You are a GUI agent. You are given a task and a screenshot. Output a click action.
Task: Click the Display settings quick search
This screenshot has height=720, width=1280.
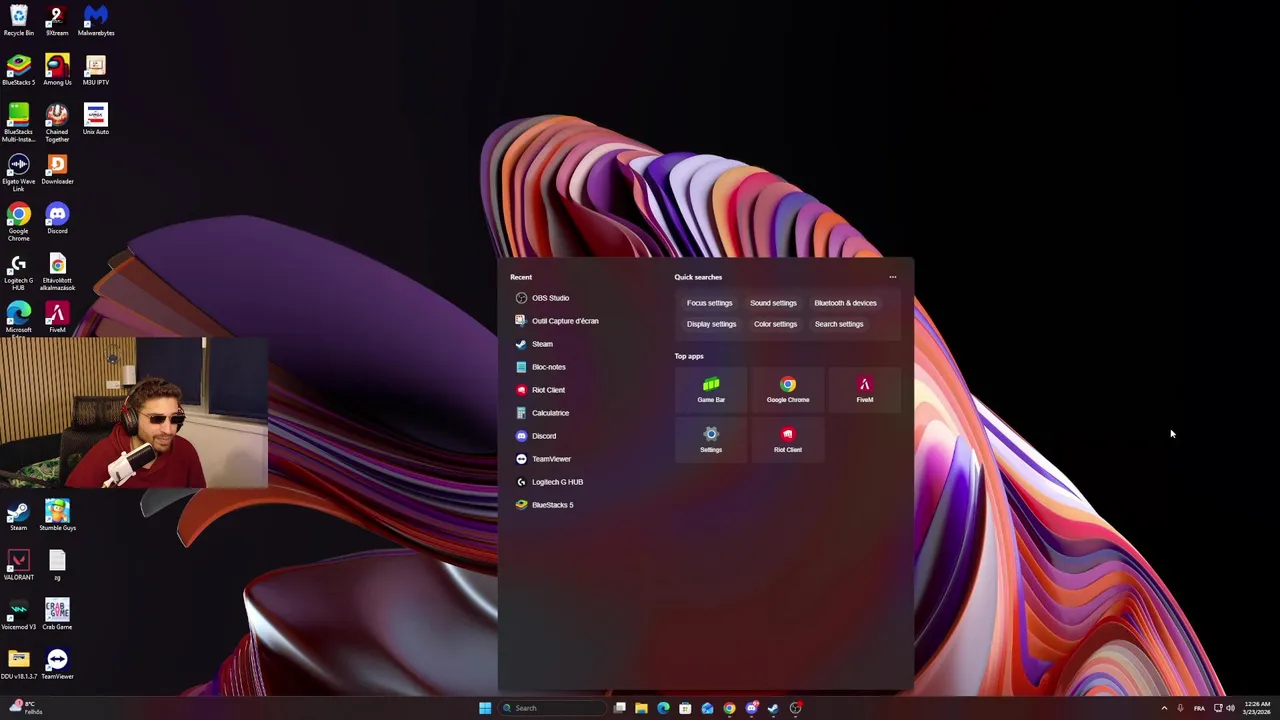711,324
